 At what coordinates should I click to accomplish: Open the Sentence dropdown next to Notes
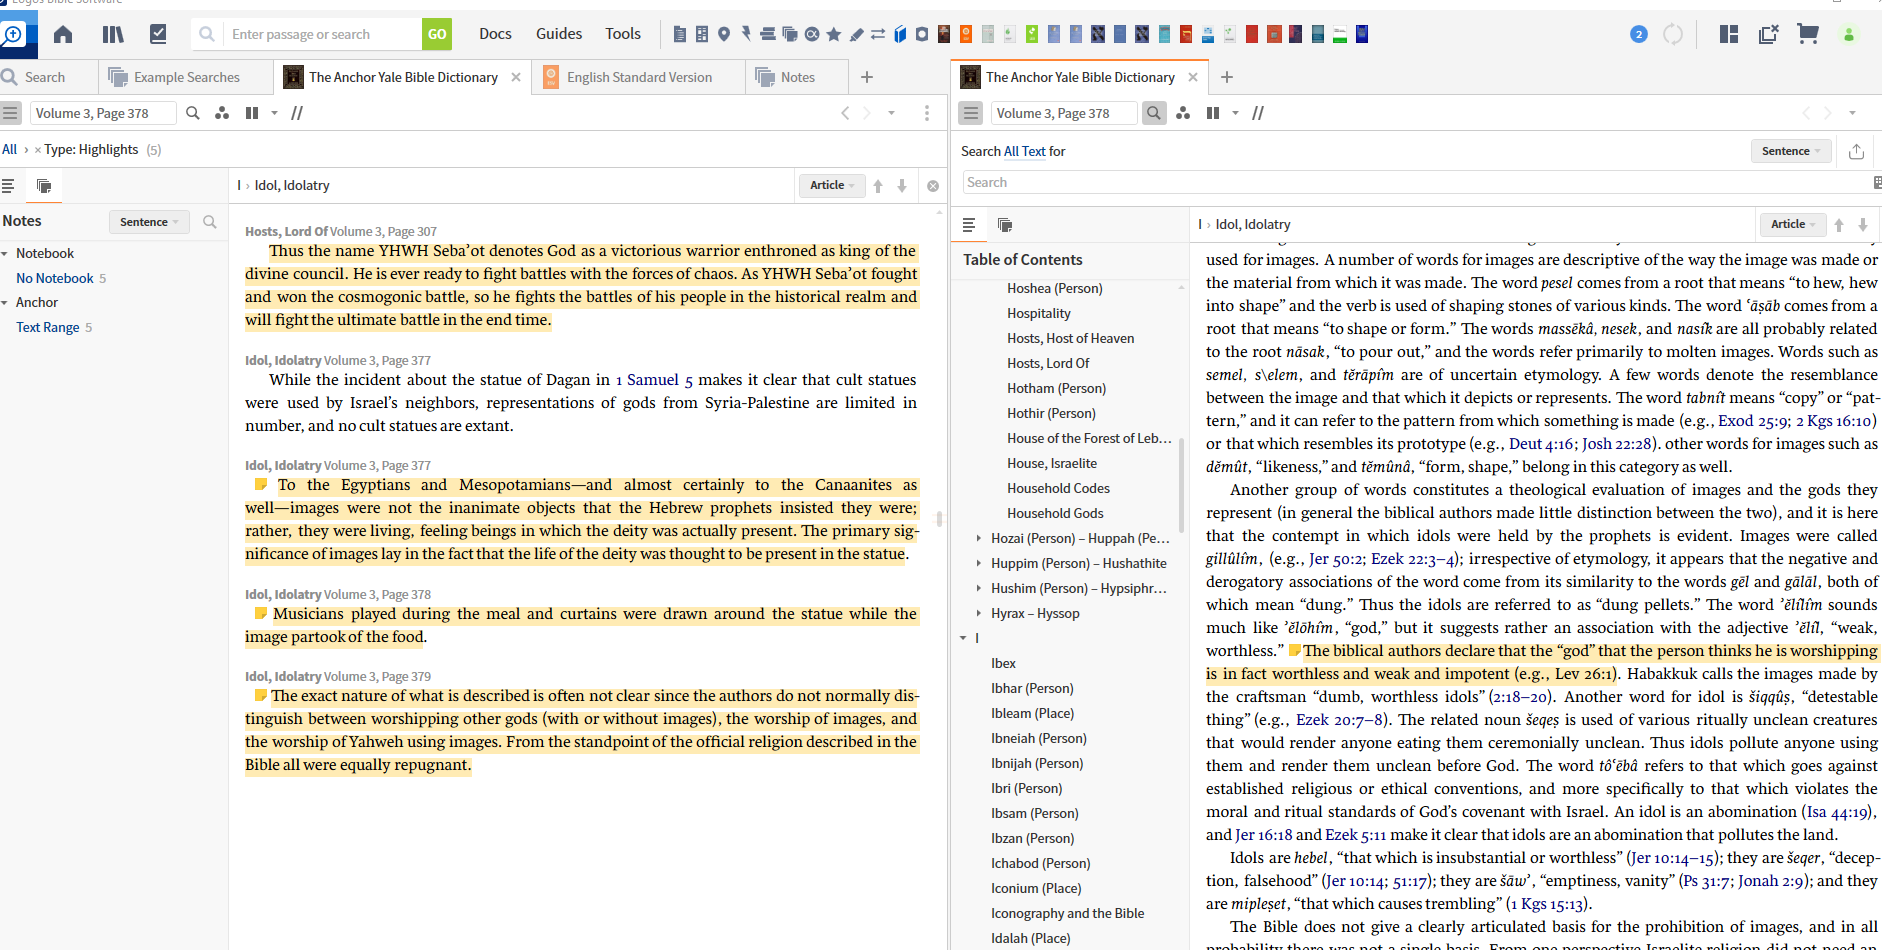click(x=149, y=222)
